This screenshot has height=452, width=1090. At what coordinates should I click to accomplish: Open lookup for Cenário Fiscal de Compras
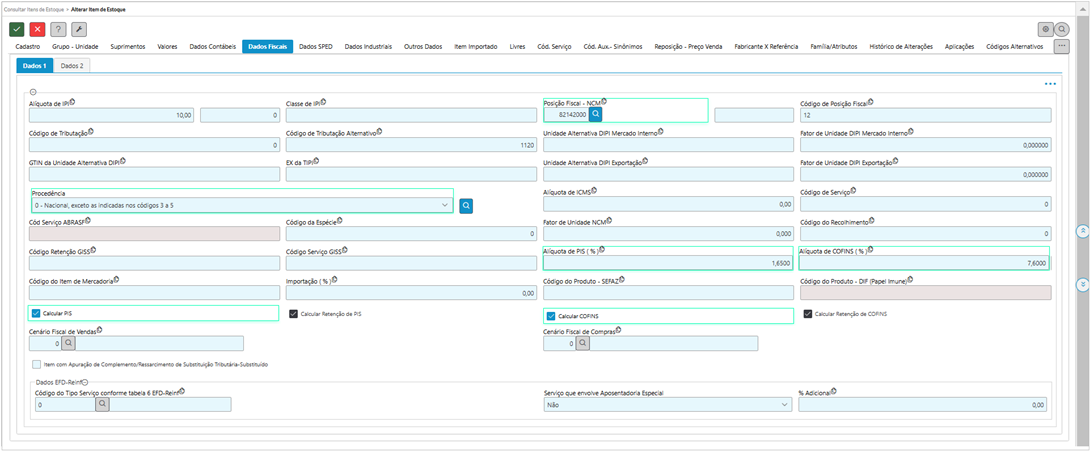click(582, 343)
